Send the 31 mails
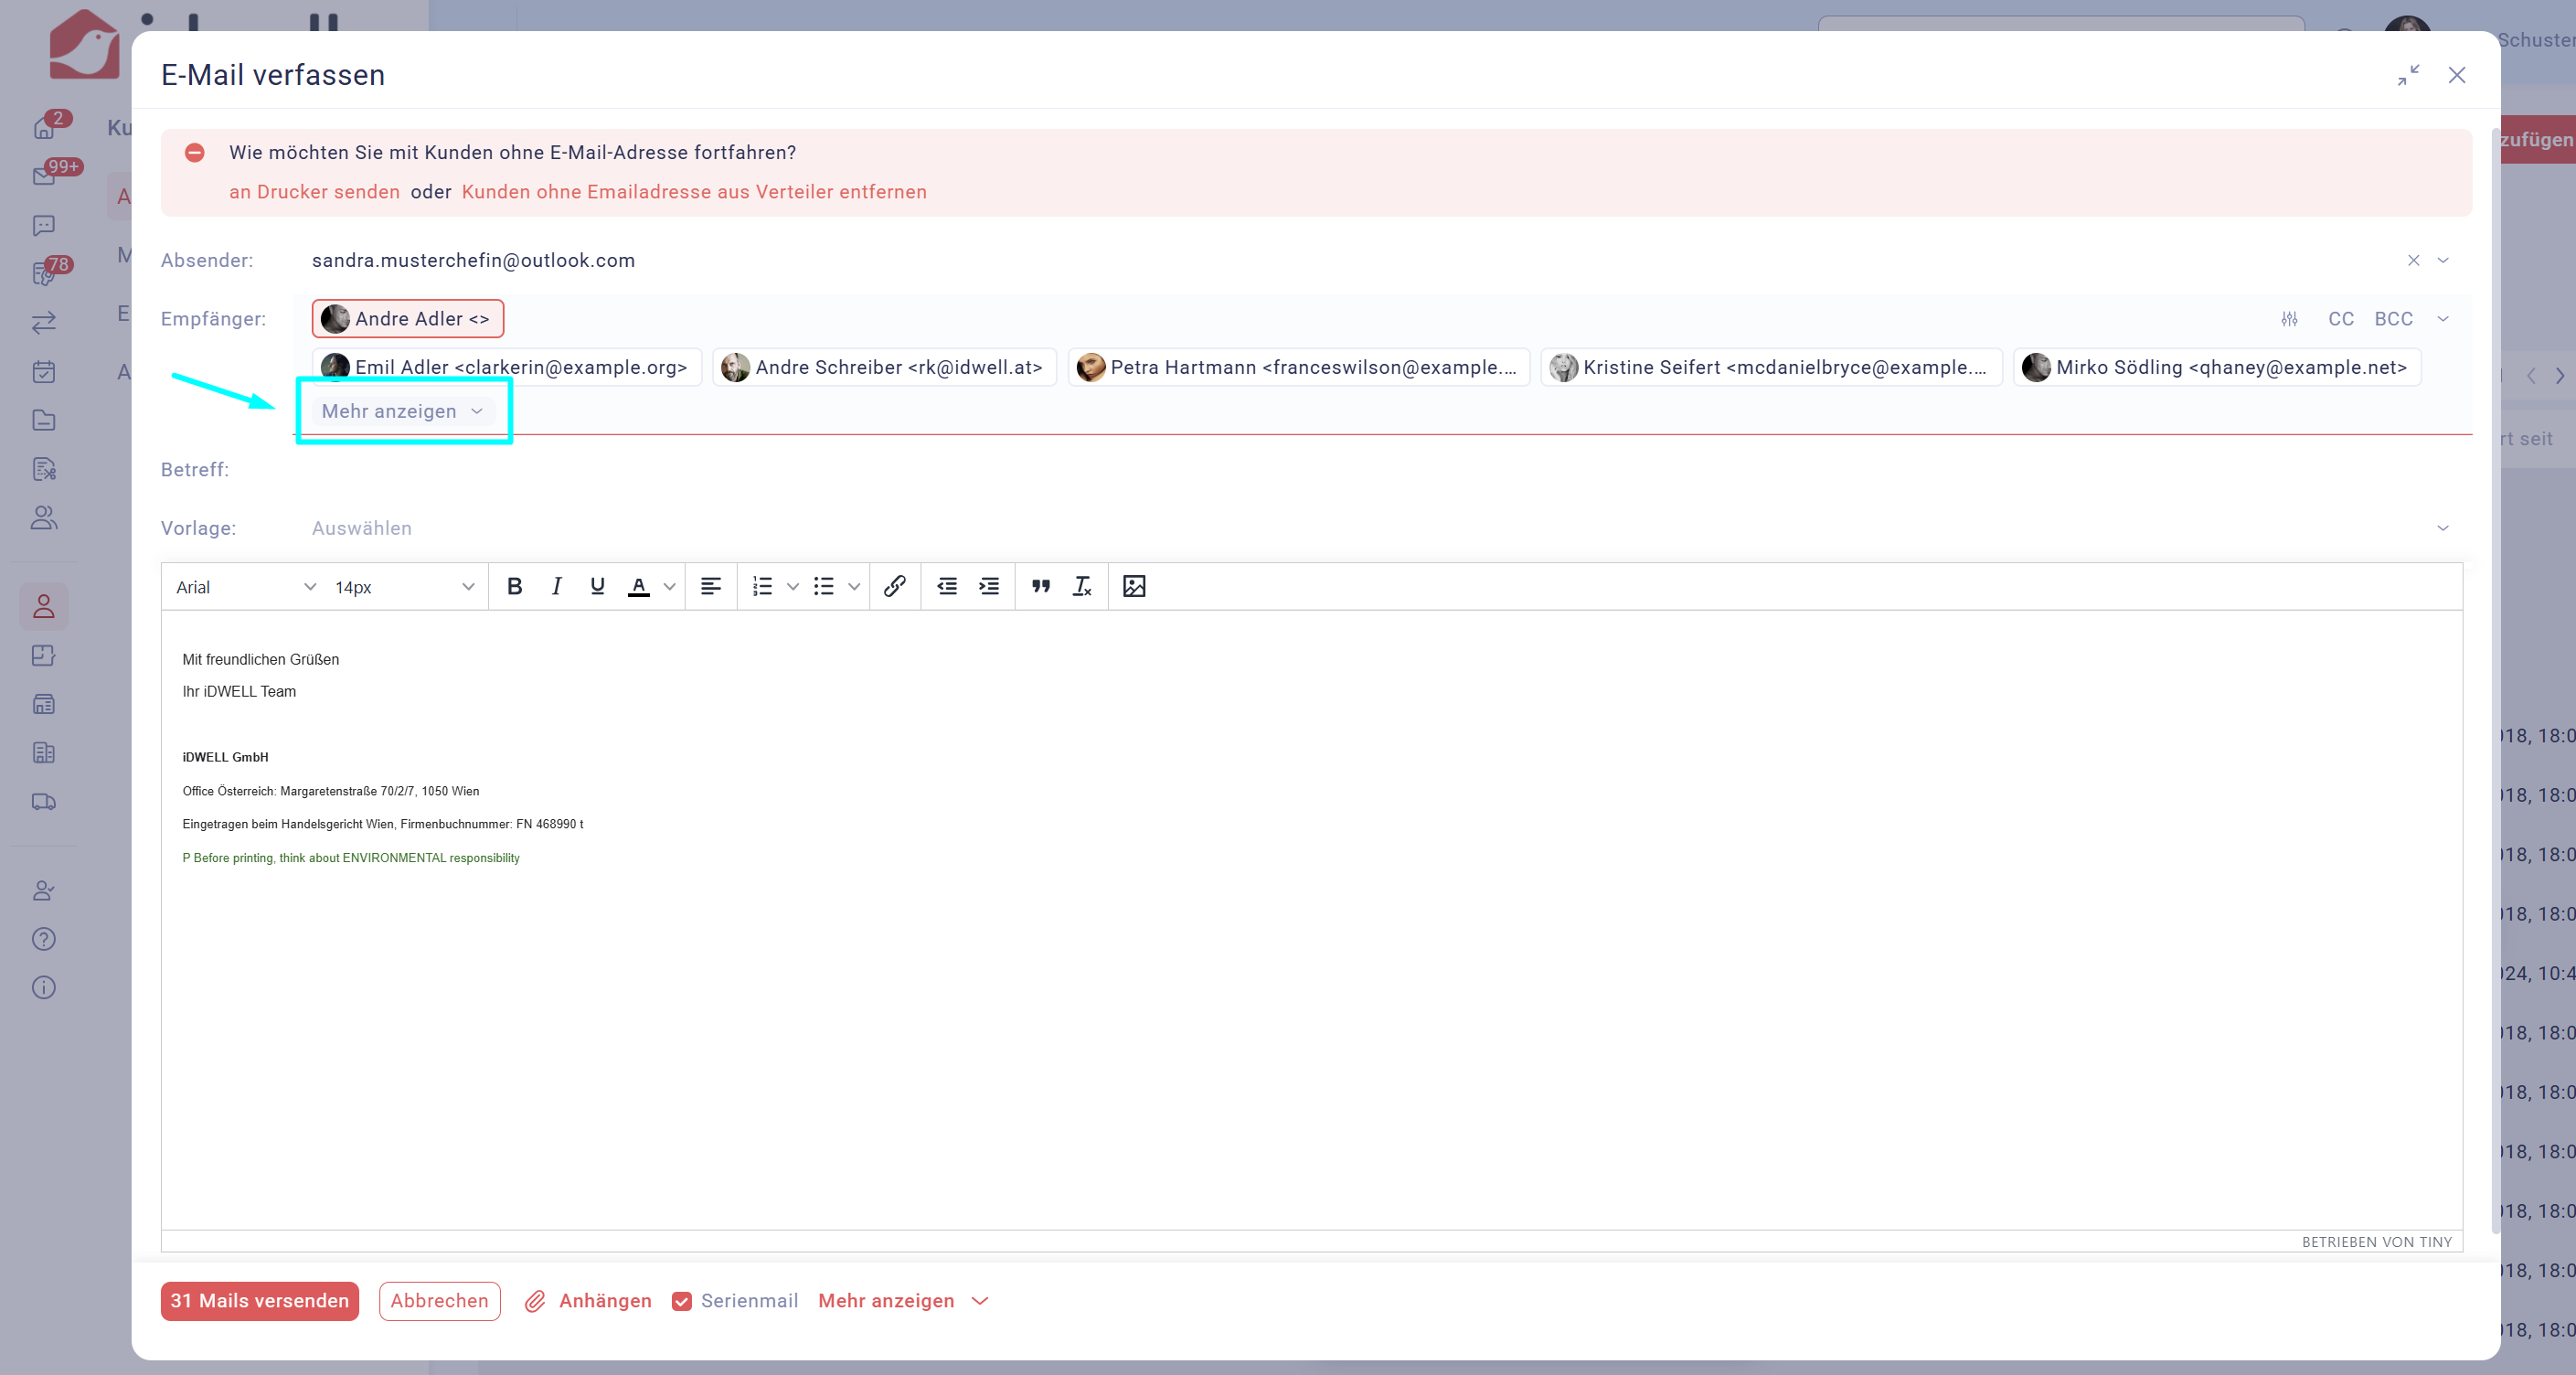2576x1375 pixels. click(x=259, y=1301)
